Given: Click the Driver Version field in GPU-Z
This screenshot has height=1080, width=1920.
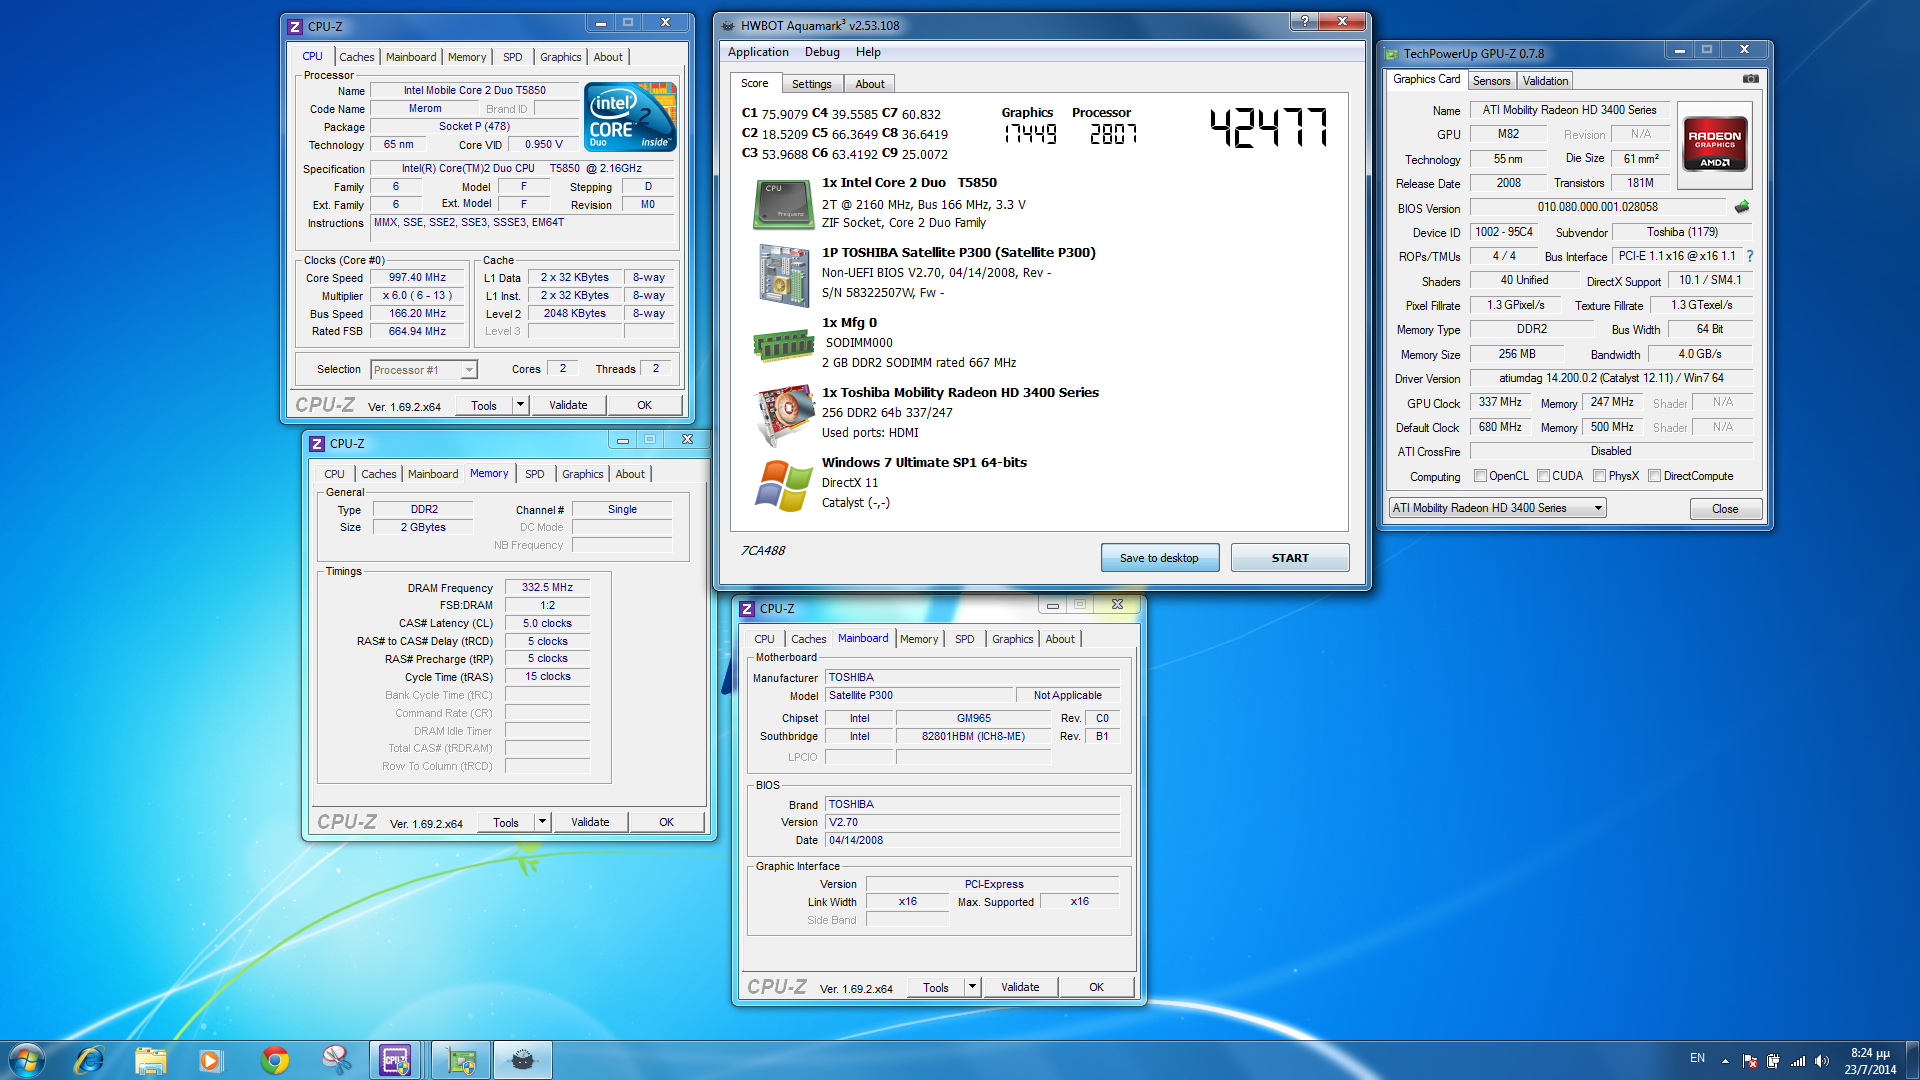Looking at the screenshot, I should click(x=1611, y=378).
